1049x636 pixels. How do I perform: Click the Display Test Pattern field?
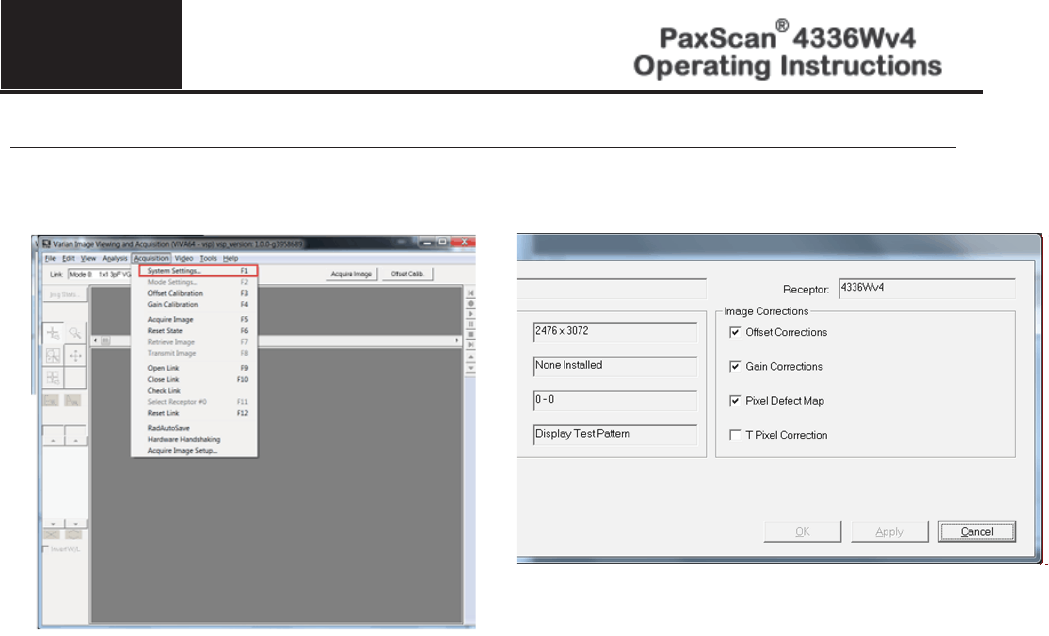coord(615,435)
